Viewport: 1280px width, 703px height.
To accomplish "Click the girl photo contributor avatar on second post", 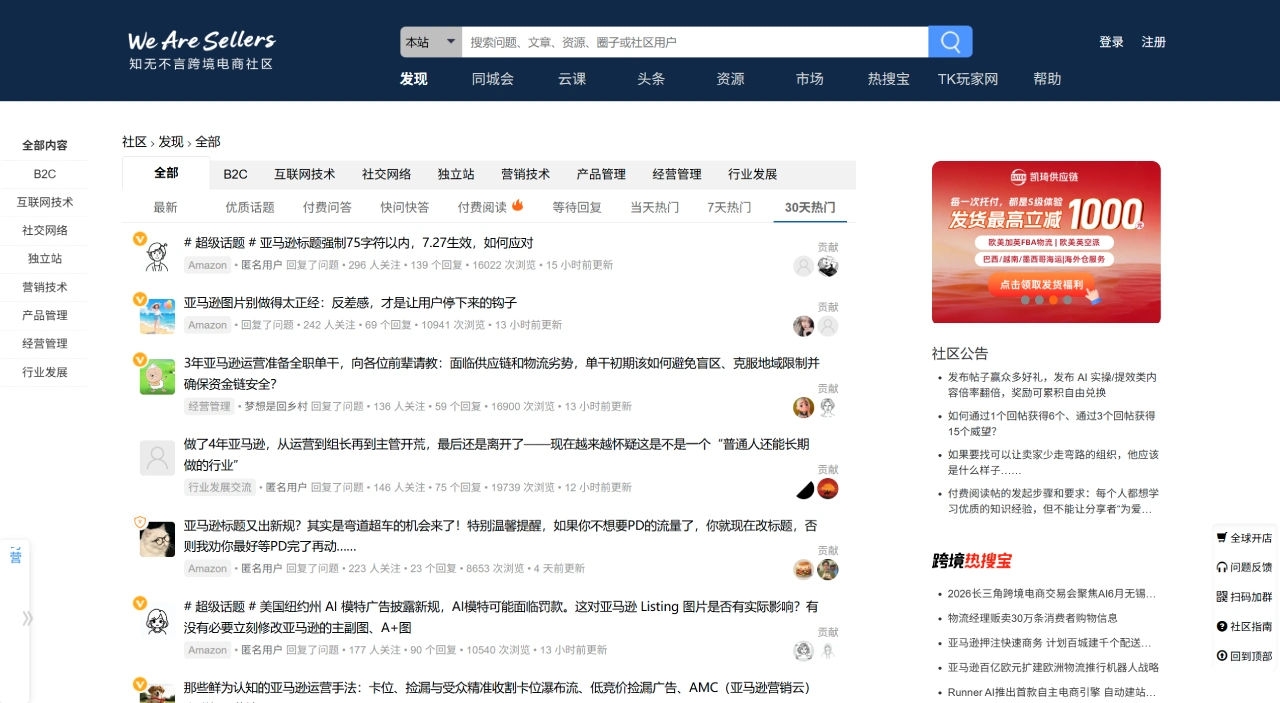I will 803,326.
